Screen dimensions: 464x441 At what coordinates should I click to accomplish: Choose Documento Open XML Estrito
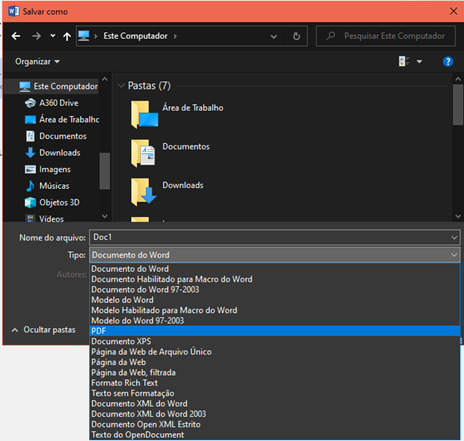(275, 424)
